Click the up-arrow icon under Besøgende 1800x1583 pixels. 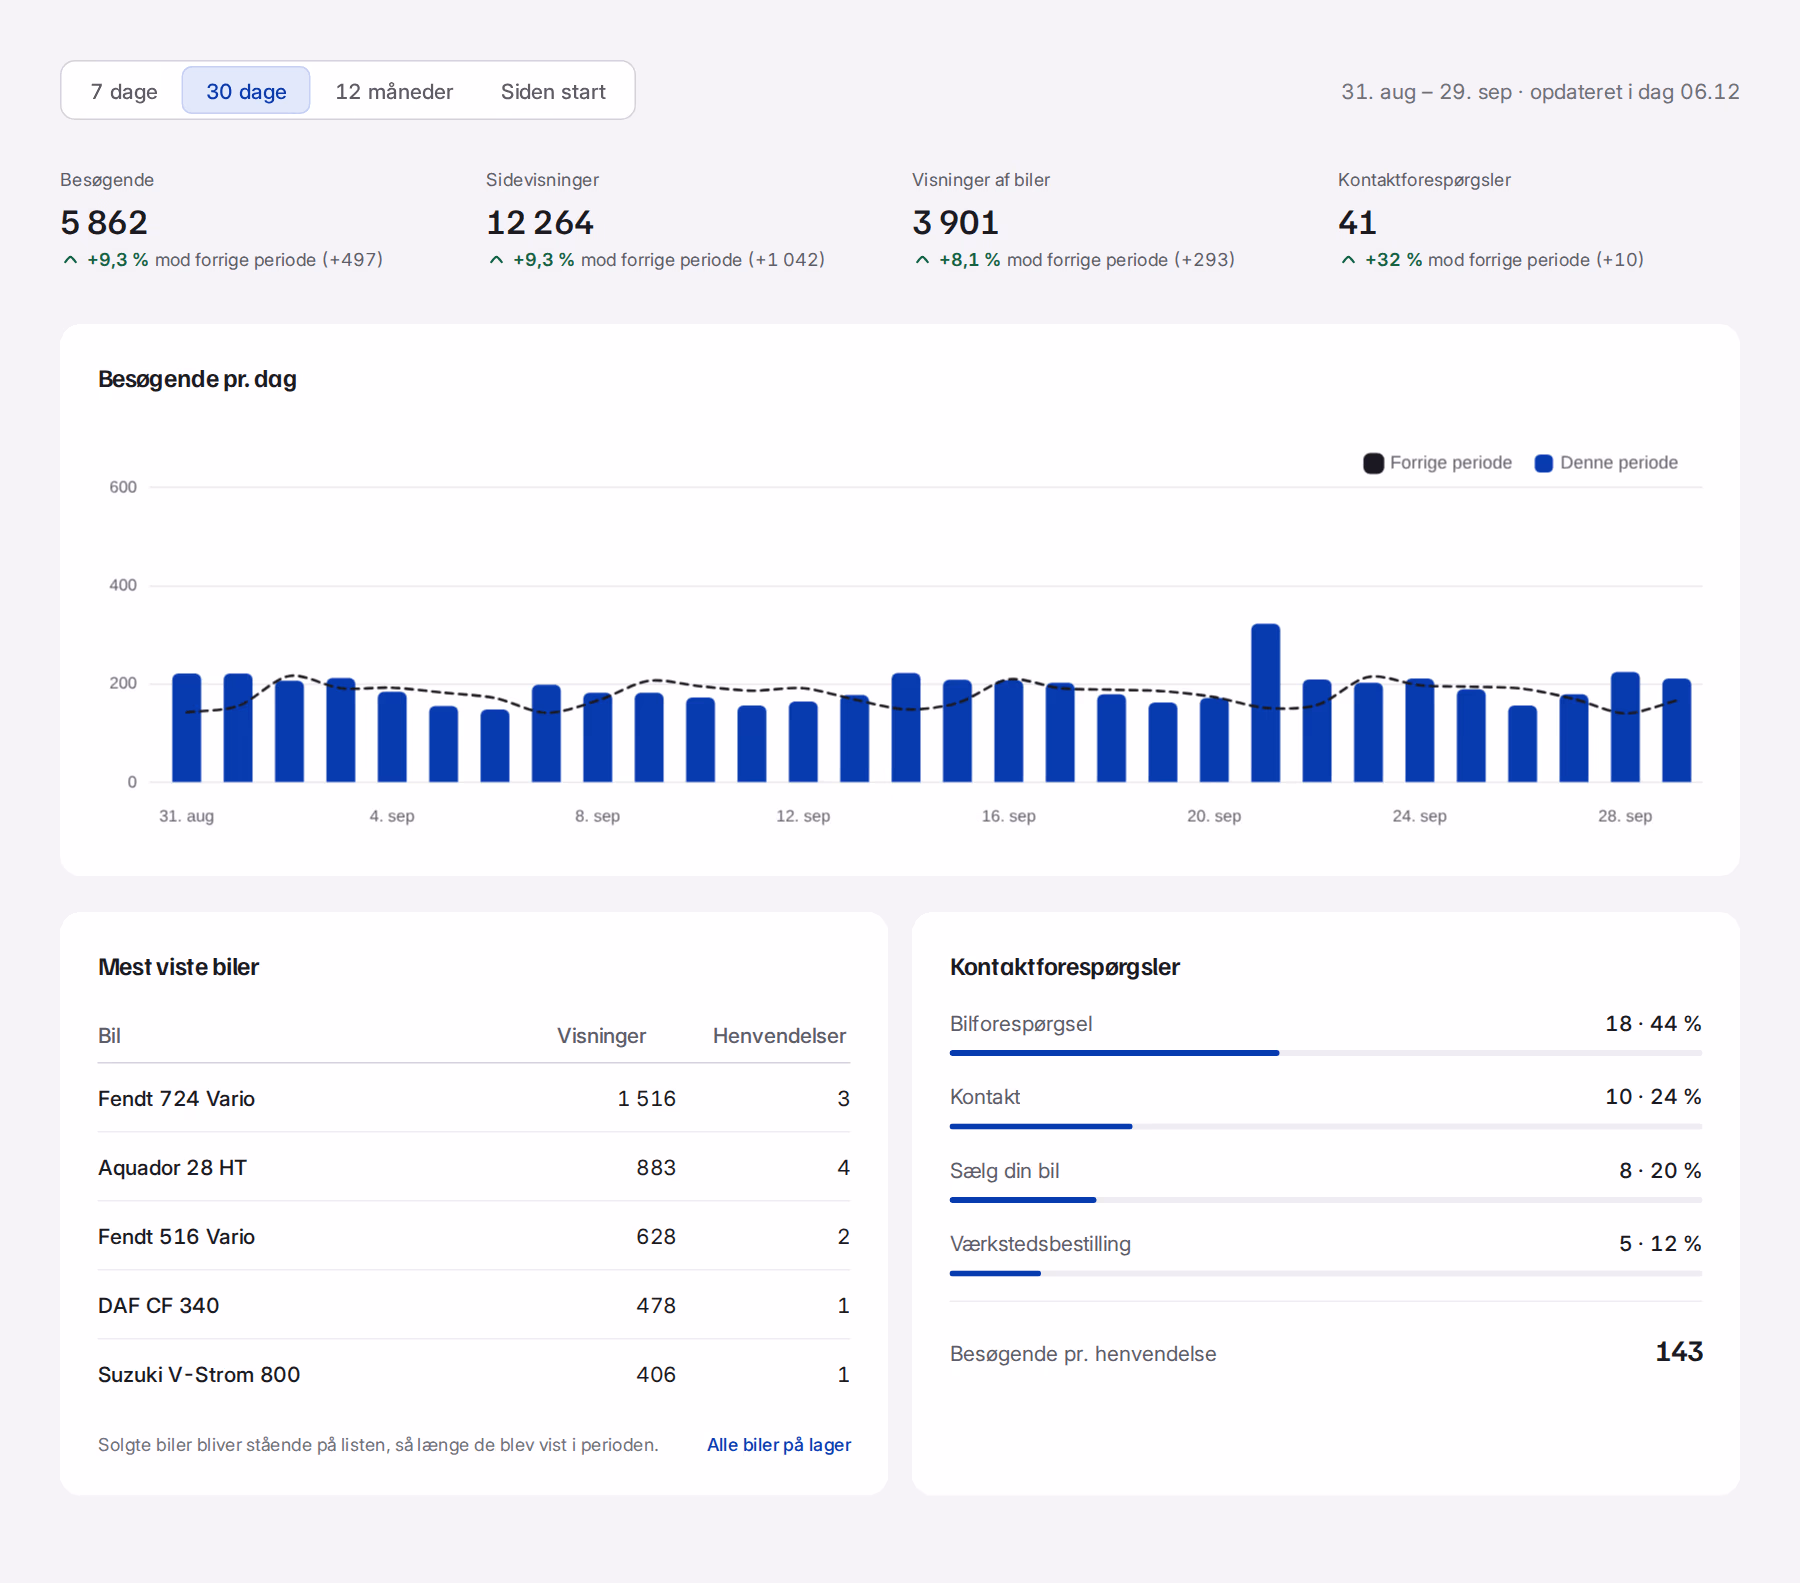coord(70,260)
